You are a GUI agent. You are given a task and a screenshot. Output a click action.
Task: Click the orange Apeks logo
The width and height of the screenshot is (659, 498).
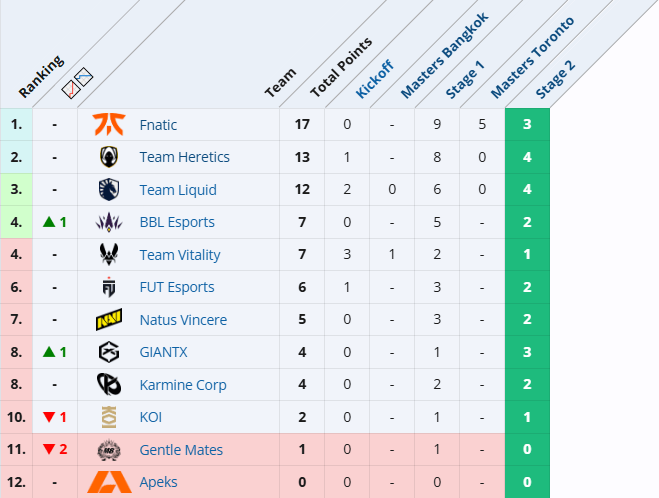click(109, 482)
